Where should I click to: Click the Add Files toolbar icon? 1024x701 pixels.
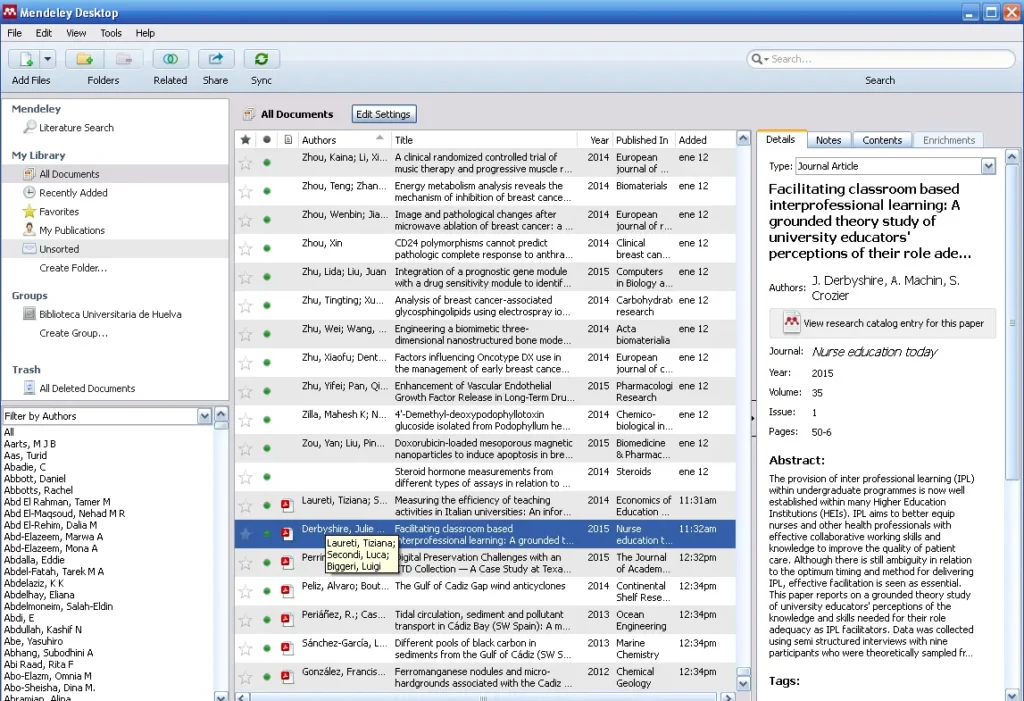[26, 60]
